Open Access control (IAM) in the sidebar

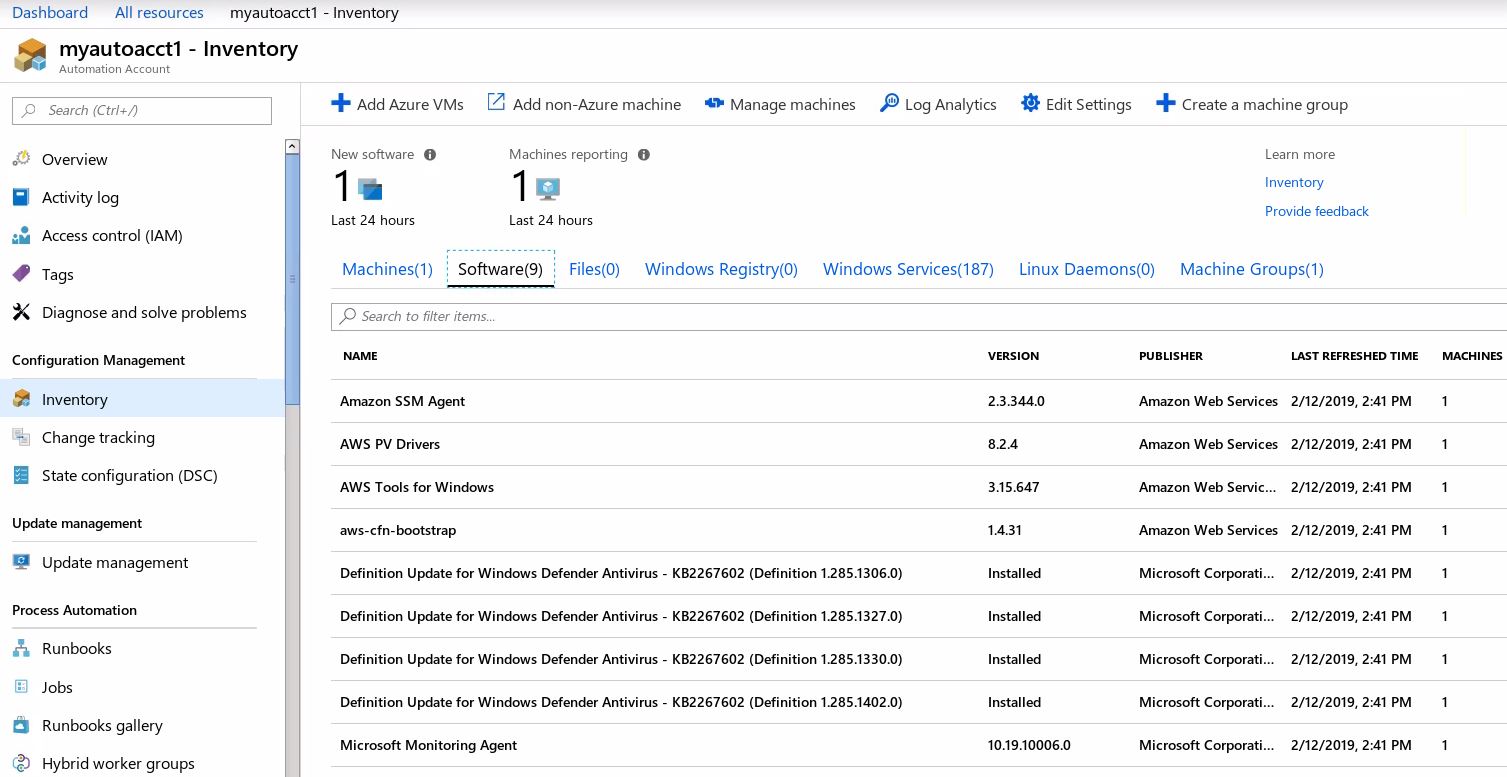(x=112, y=236)
